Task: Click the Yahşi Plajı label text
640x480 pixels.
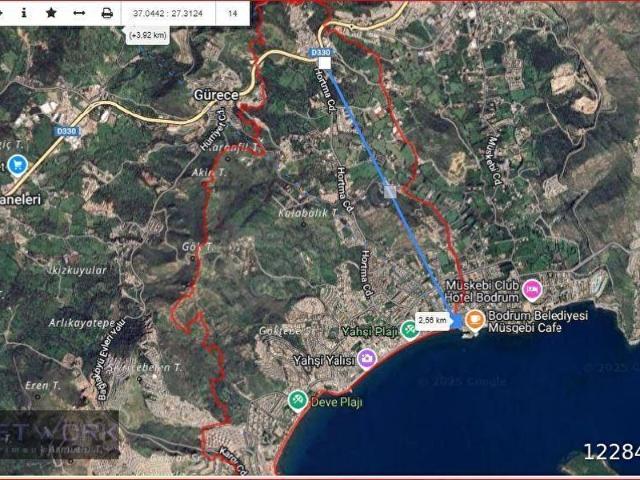Action: (x=369, y=331)
